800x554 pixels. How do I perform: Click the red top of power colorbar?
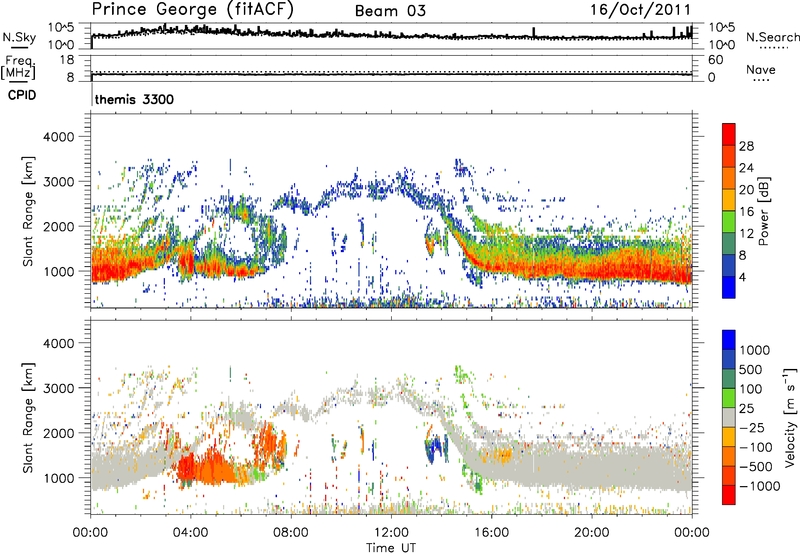pos(729,134)
